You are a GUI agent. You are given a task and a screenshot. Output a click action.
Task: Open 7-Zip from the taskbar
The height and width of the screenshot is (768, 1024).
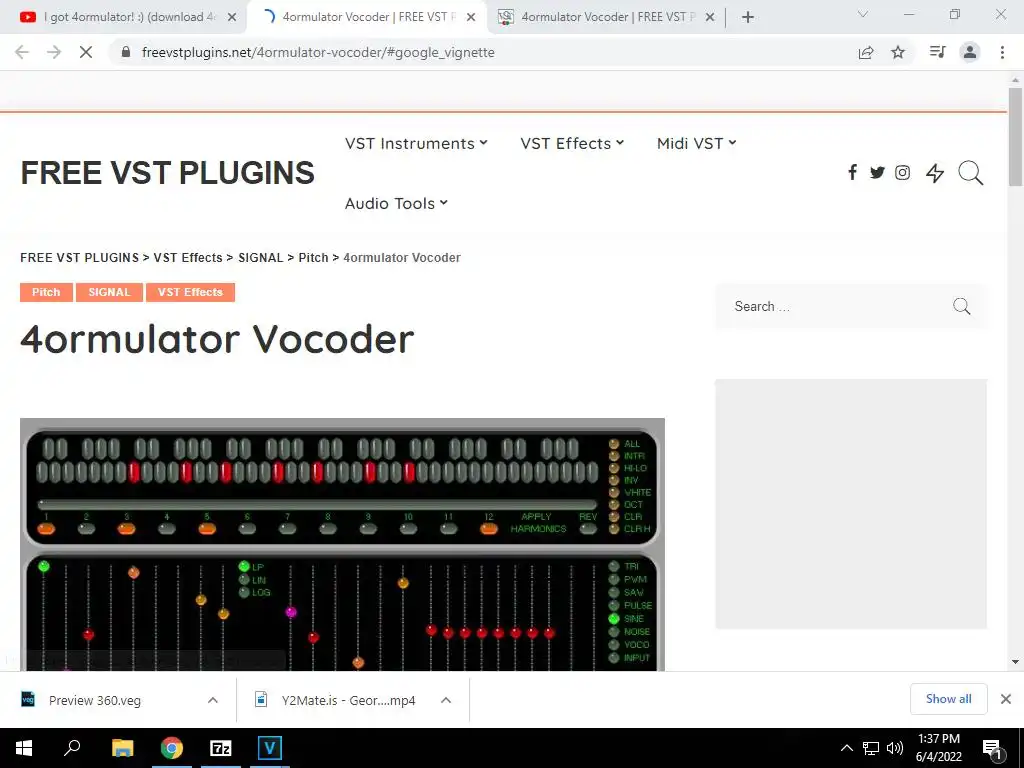click(x=221, y=748)
